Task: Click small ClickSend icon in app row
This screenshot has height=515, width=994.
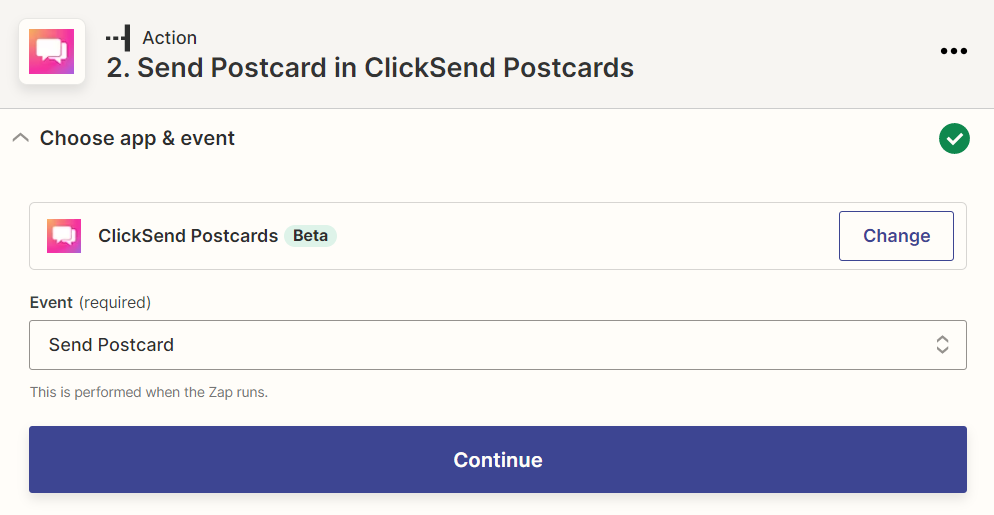Action: 64,236
